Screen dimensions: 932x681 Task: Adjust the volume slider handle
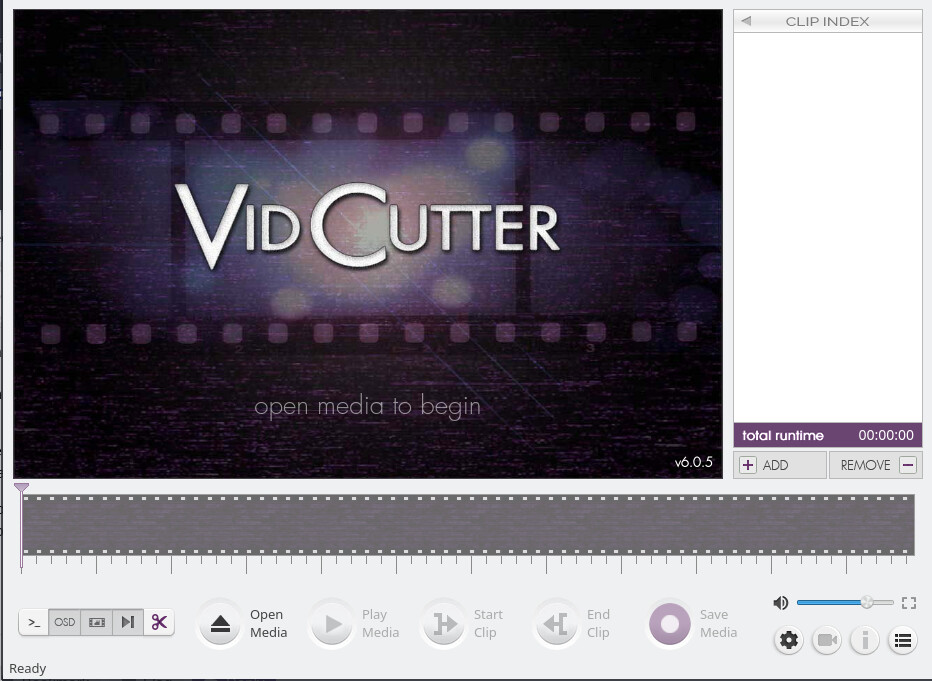(x=867, y=603)
